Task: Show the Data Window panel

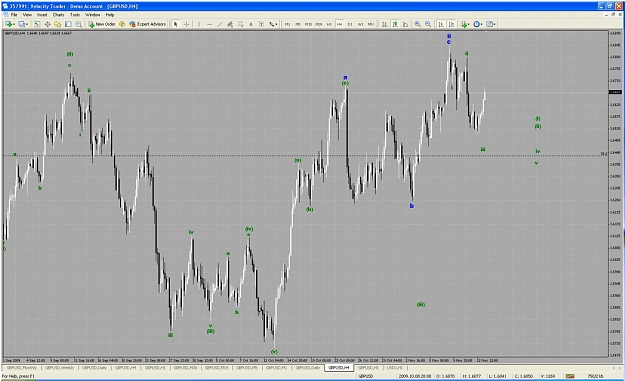Action: pyautogui.click(x=47, y=24)
